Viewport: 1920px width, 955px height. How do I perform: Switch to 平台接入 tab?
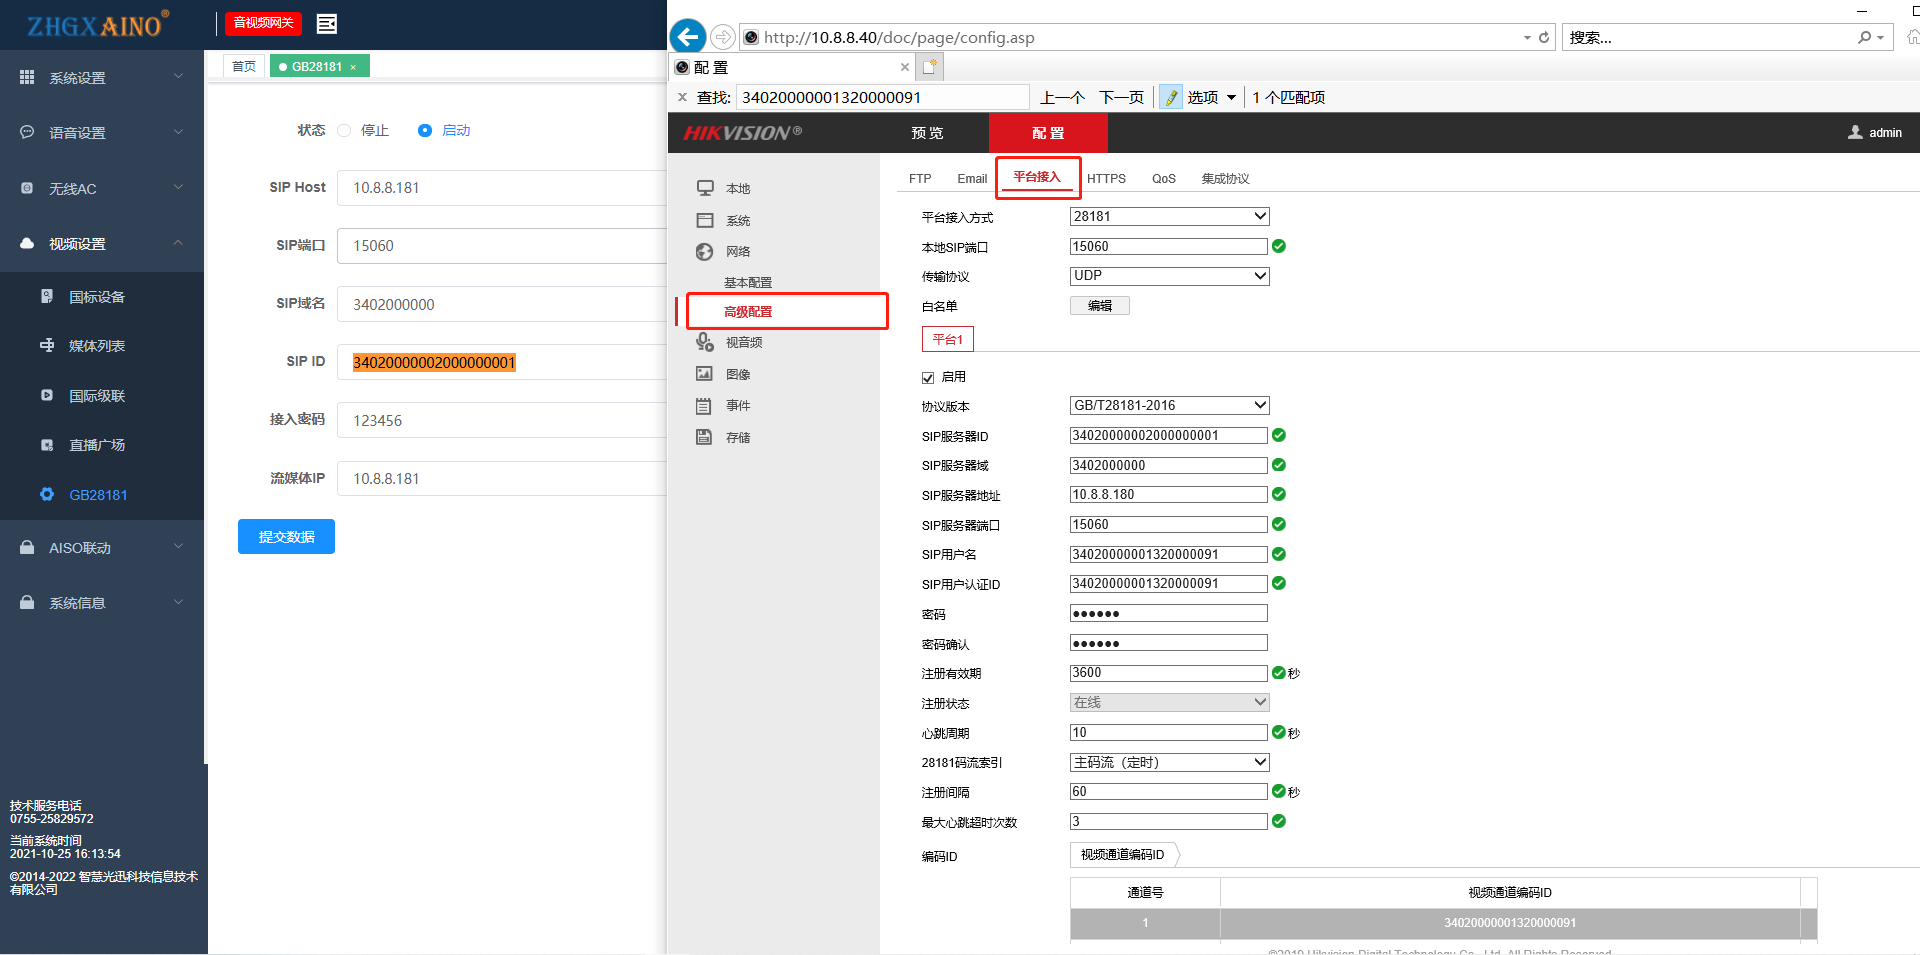(1037, 177)
